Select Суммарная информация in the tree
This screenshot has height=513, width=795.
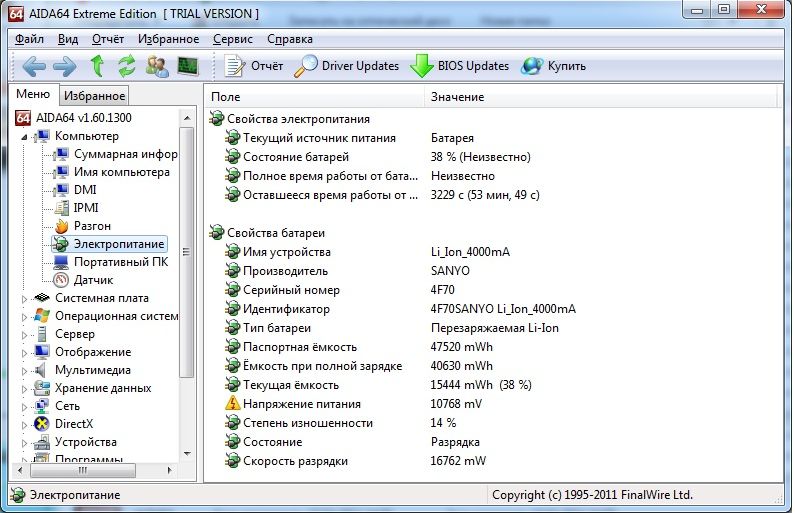pyautogui.click(x=125, y=154)
